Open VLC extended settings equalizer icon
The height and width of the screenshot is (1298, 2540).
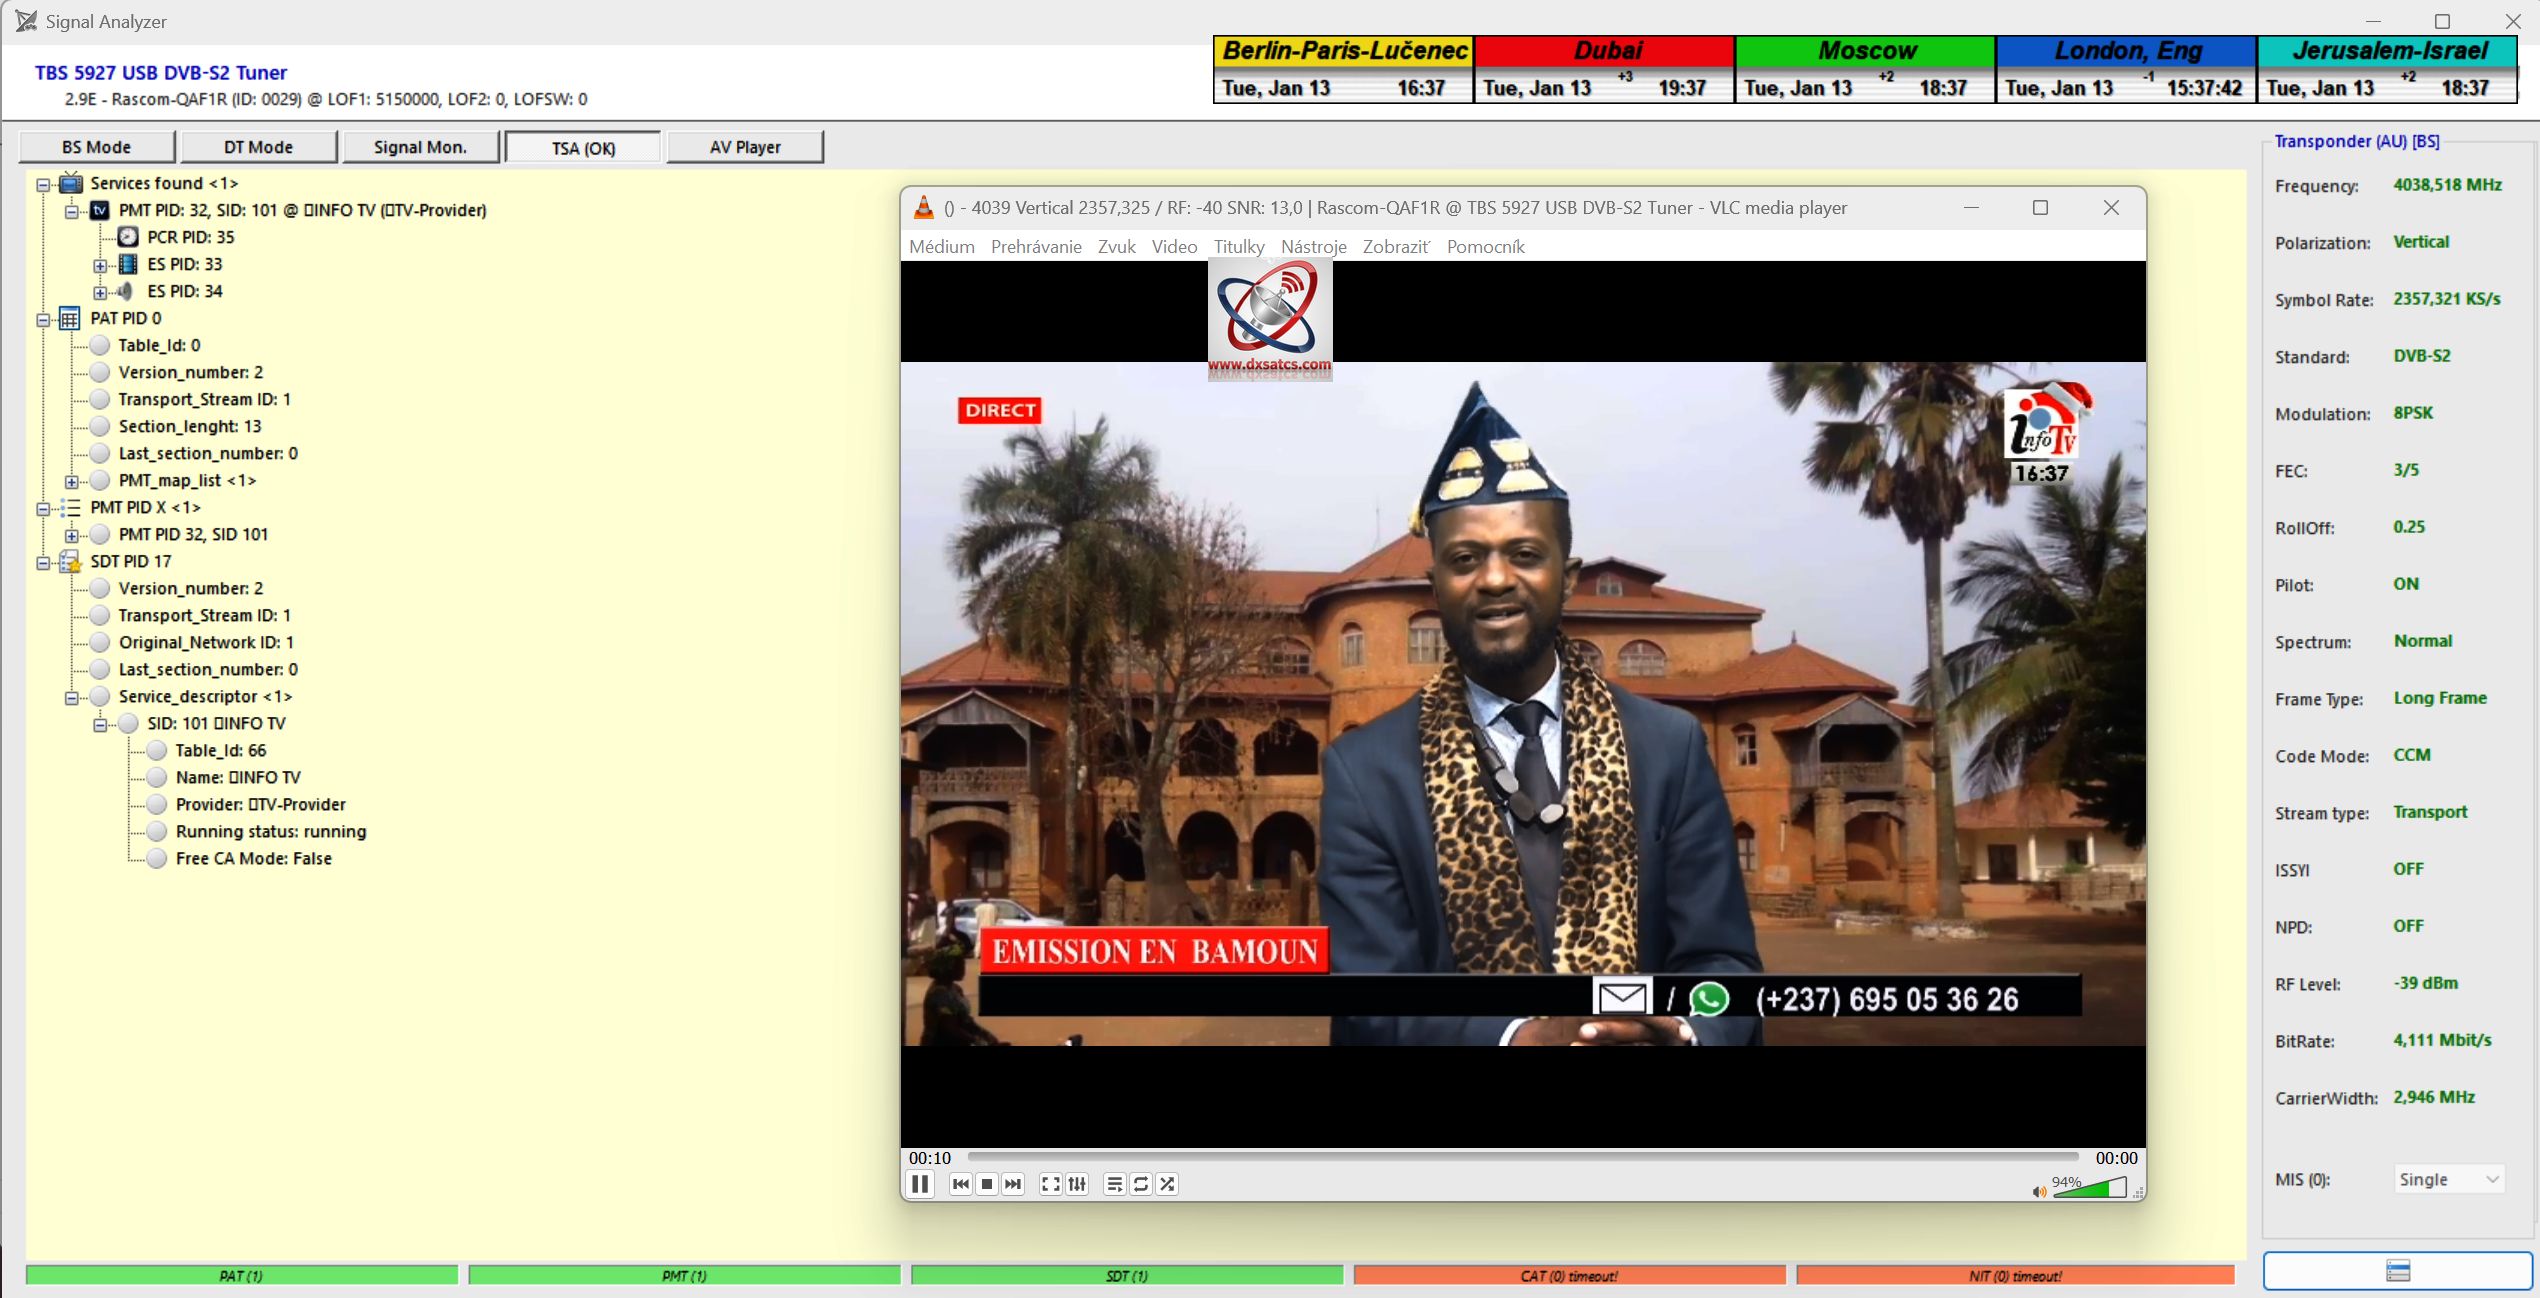[1077, 1184]
